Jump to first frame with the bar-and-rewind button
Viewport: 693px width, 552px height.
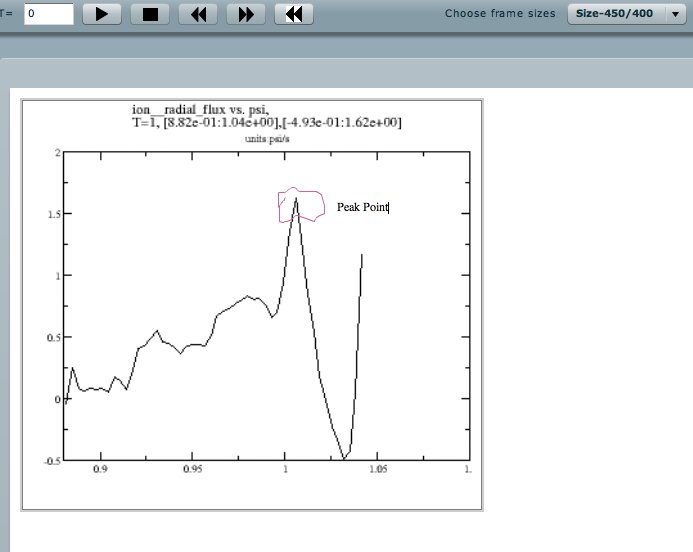click(x=294, y=14)
